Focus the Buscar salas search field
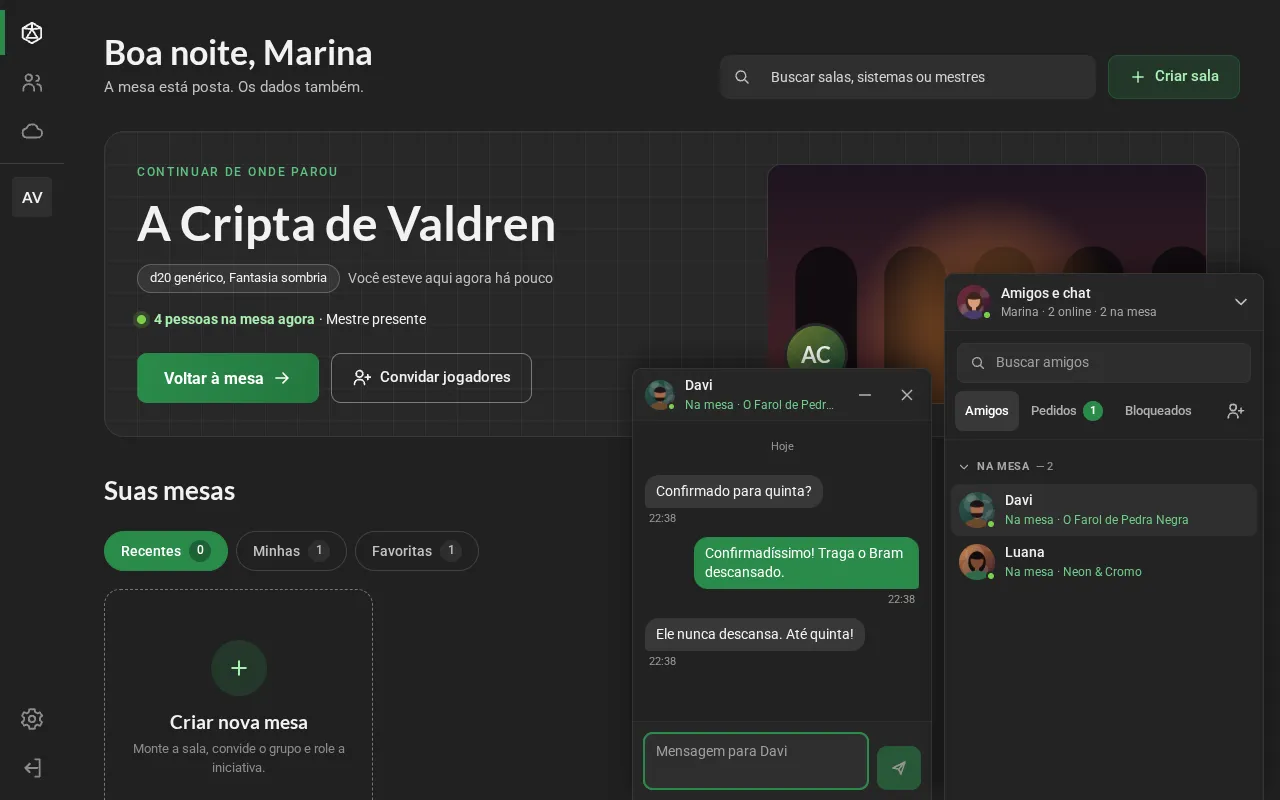Screen dimensions: 1280x800 [x=908, y=77]
